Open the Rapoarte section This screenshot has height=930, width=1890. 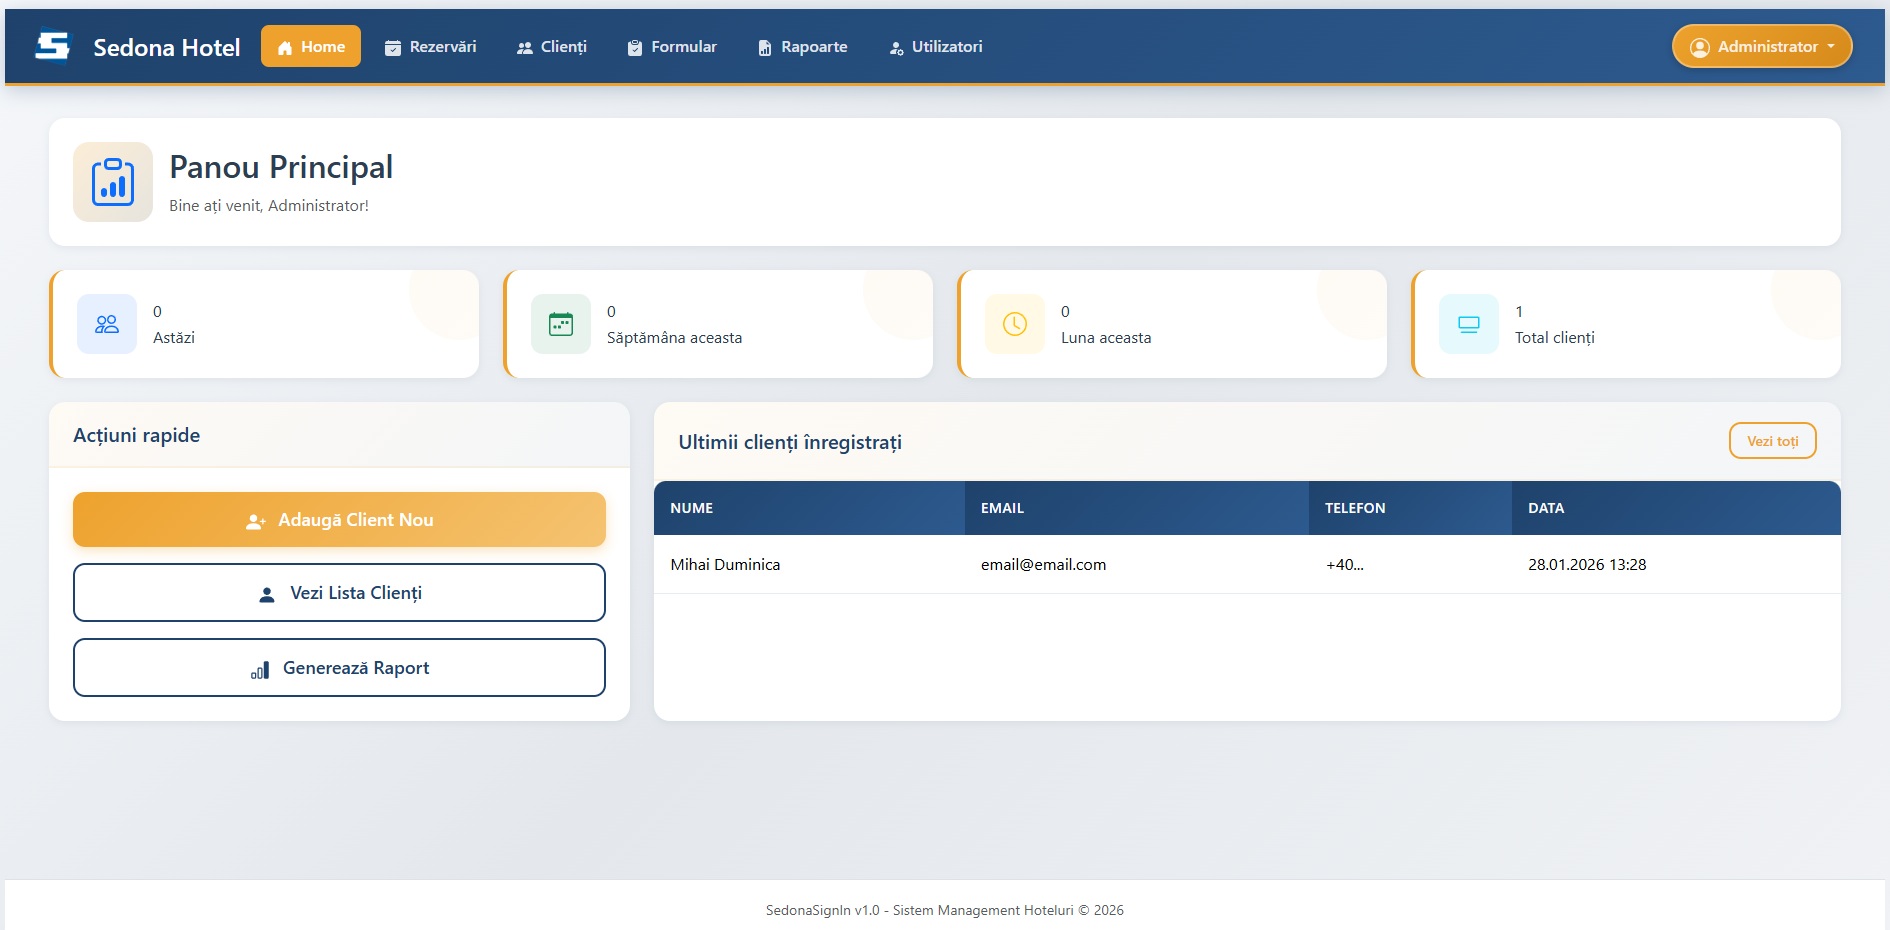(x=802, y=47)
